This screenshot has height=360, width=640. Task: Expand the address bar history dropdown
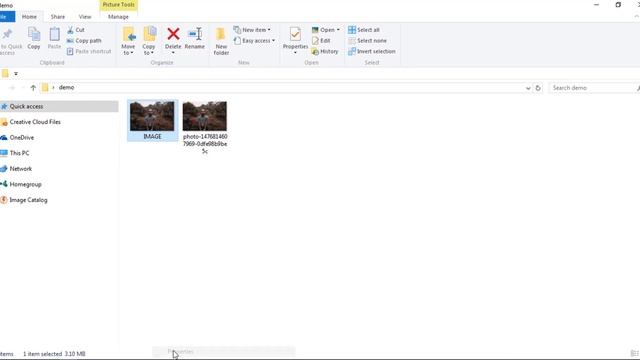(x=528, y=88)
